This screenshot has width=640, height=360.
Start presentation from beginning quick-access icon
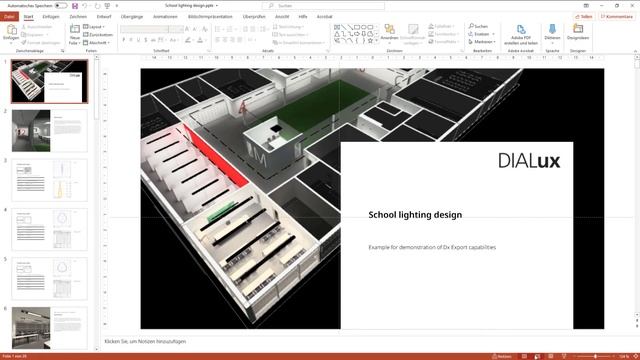pyautogui.click(x=107, y=6)
